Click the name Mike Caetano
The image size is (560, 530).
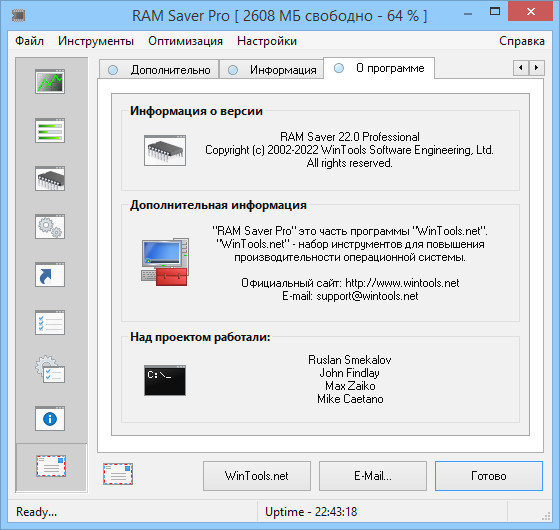click(350, 399)
